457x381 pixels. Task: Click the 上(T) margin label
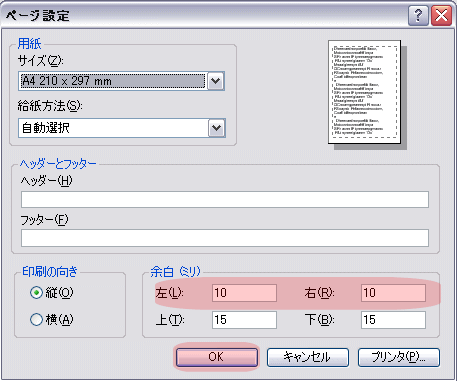tap(170, 320)
